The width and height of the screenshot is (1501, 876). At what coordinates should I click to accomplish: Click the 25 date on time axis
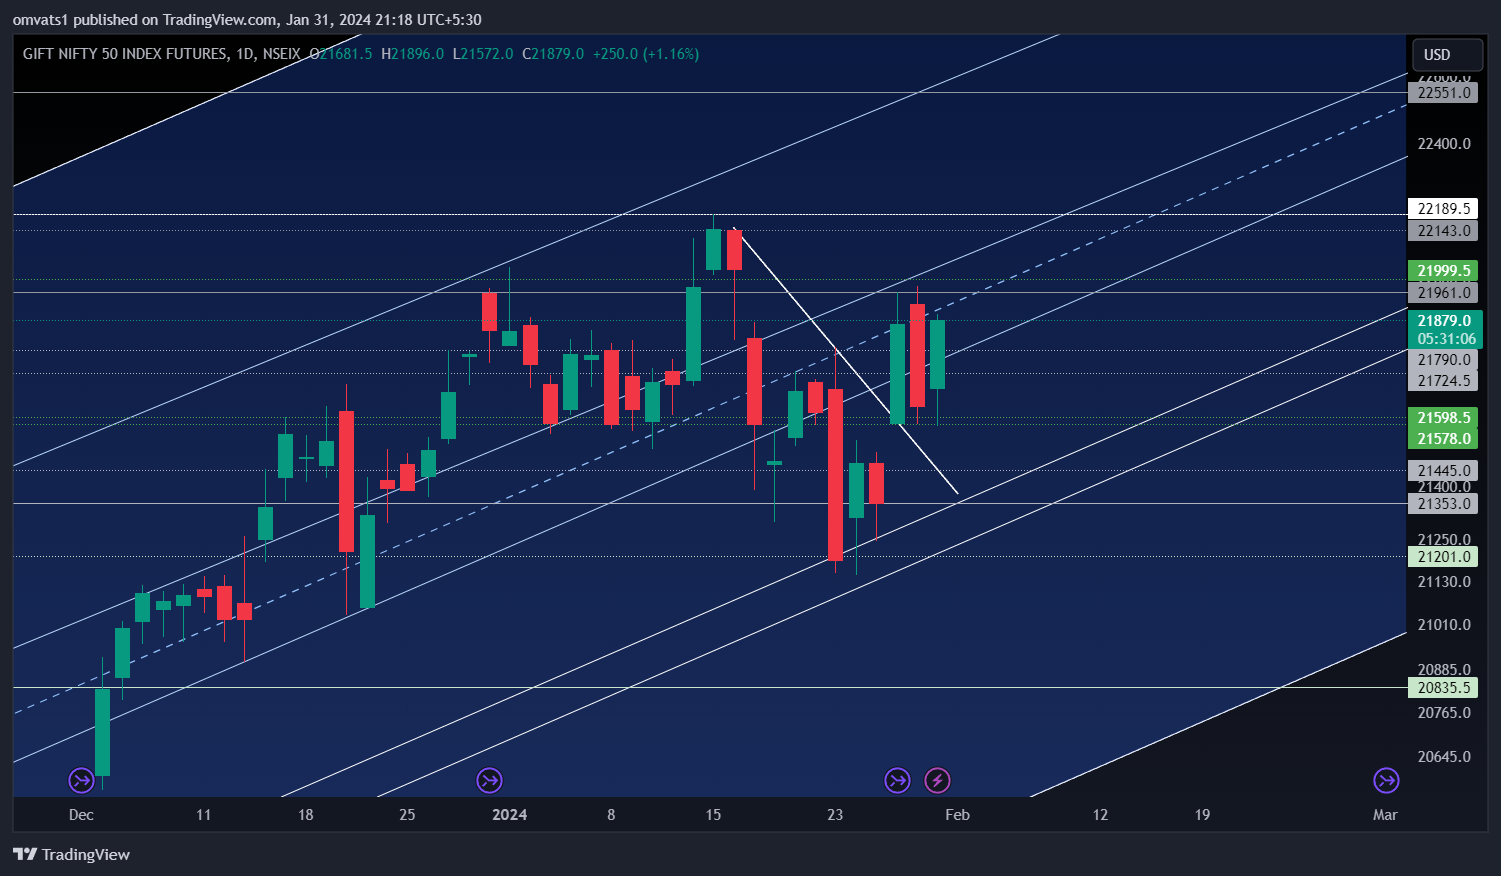click(x=407, y=815)
